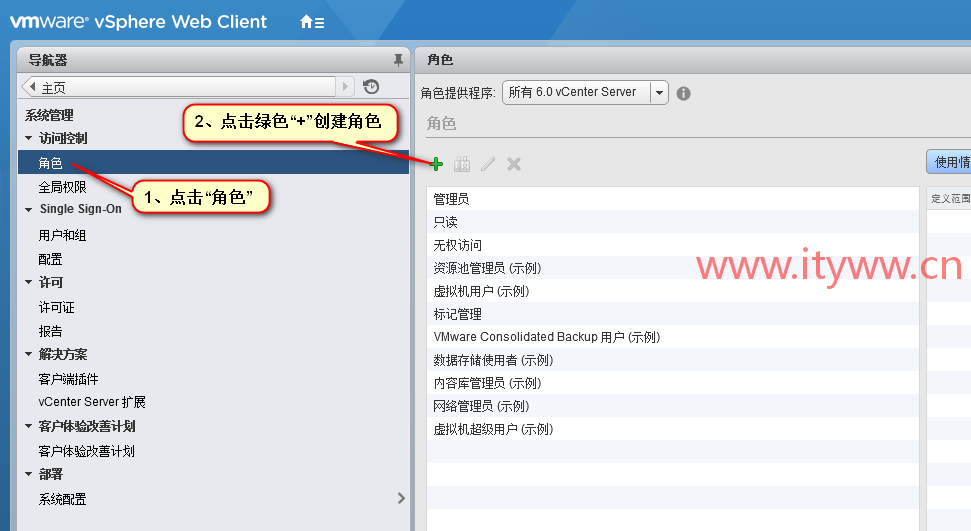Open 报告 in navigator
Viewport: 971px width, 531px height.
pyautogui.click(x=51, y=331)
